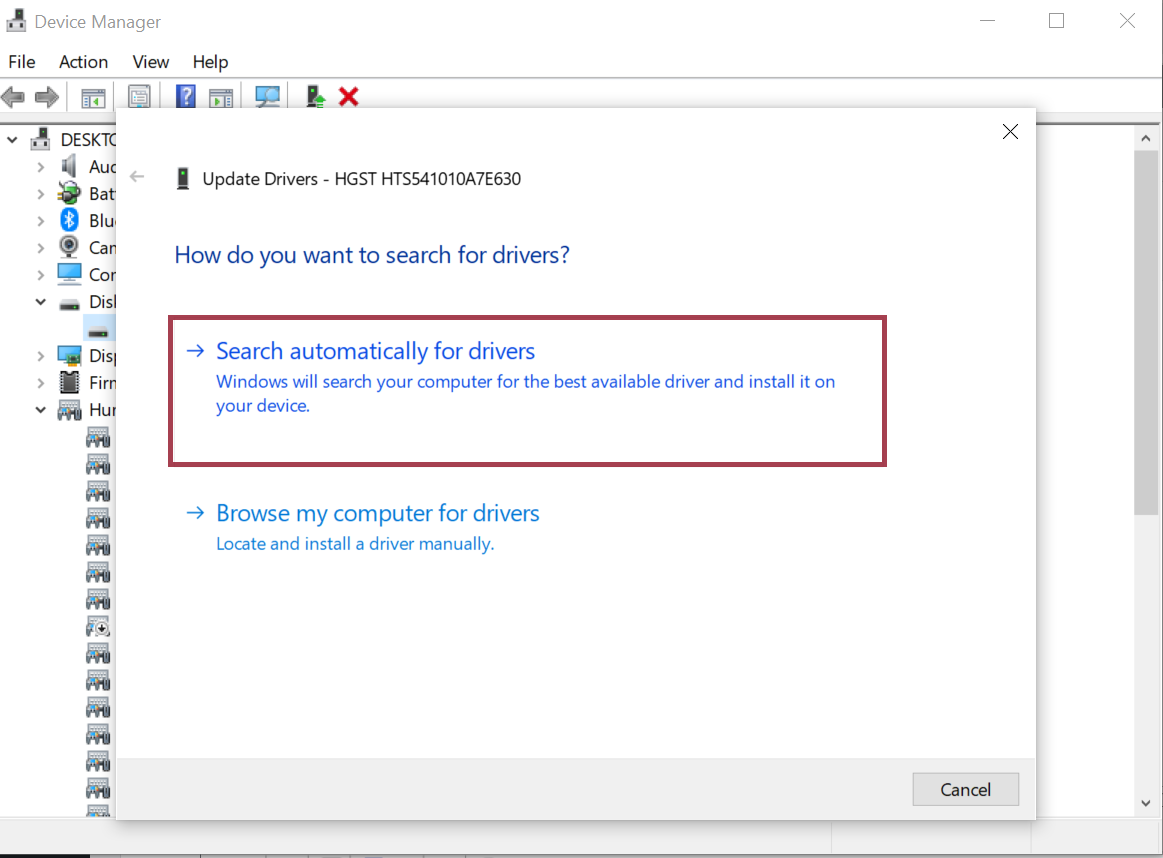Select the Firmware chip icon in tree
This screenshot has width=1163, height=858.
pos(69,382)
